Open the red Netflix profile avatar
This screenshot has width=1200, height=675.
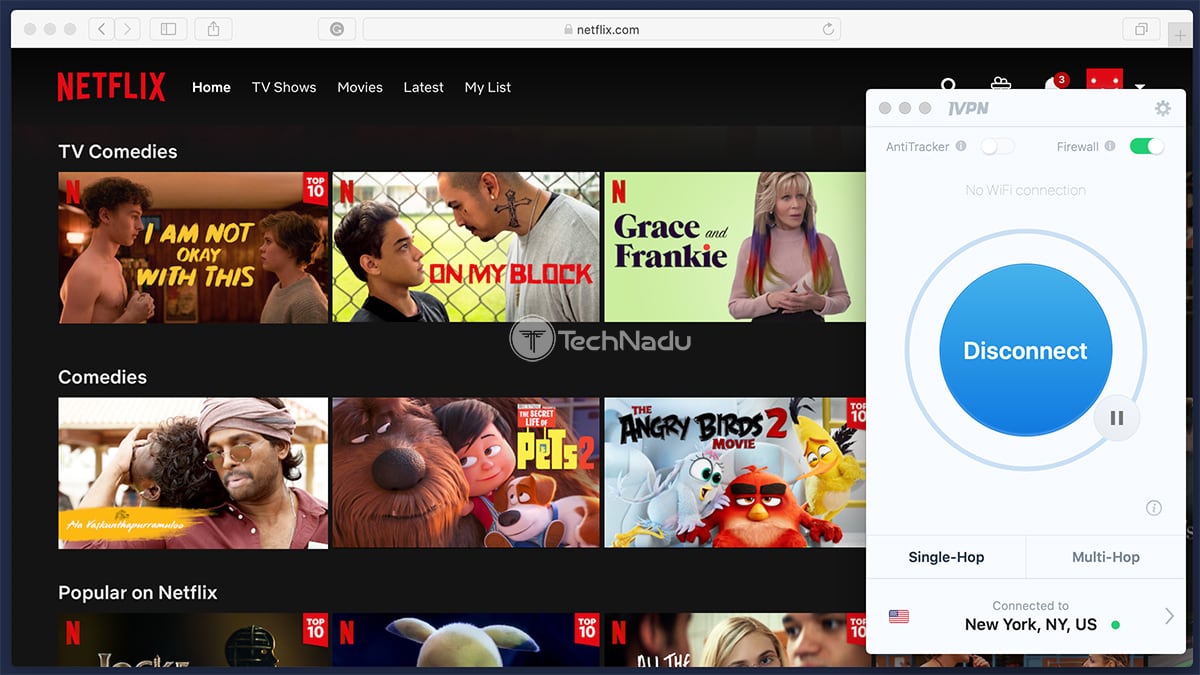tap(1104, 80)
